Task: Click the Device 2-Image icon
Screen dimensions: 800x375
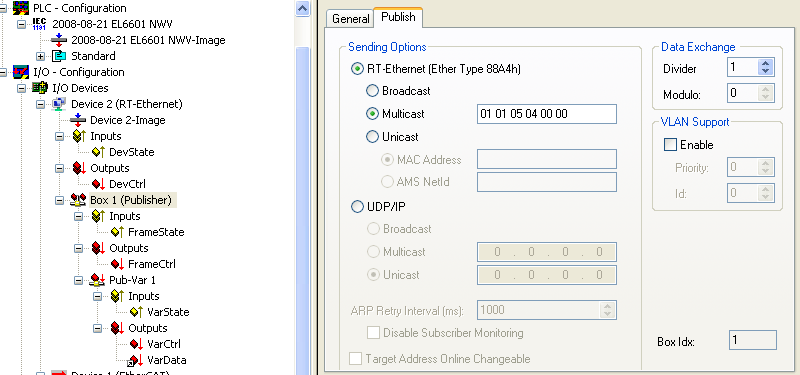Action: pyautogui.click(x=78, y=120)
